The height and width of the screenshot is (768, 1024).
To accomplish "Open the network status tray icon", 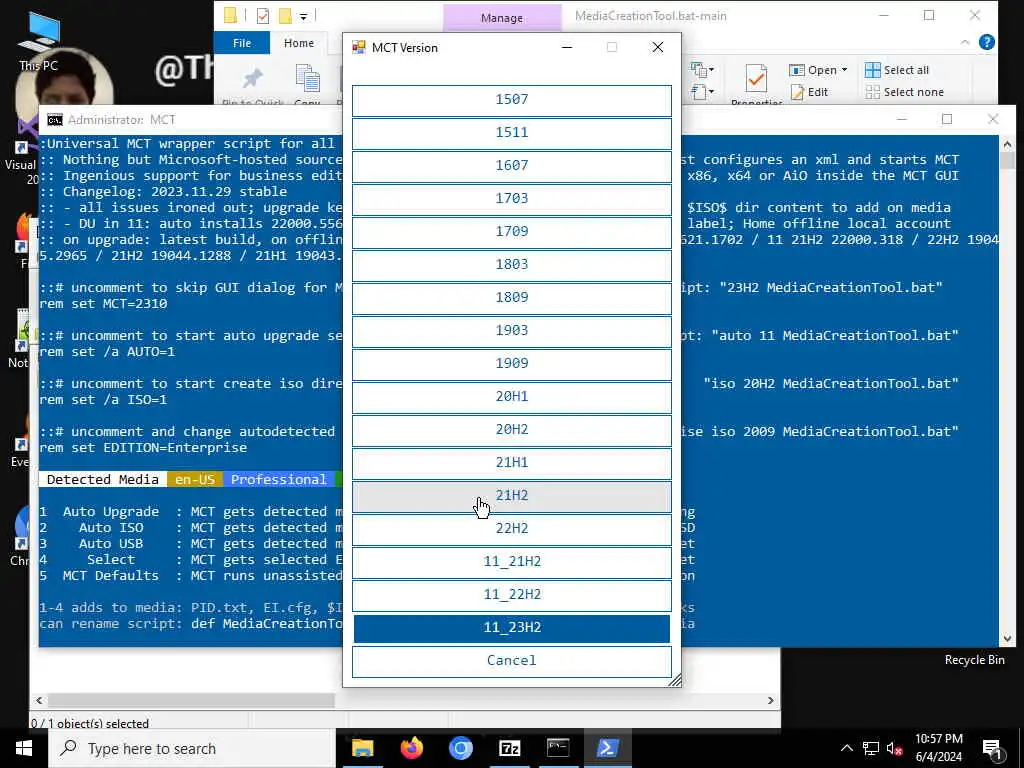I will (x=871, y=748).
